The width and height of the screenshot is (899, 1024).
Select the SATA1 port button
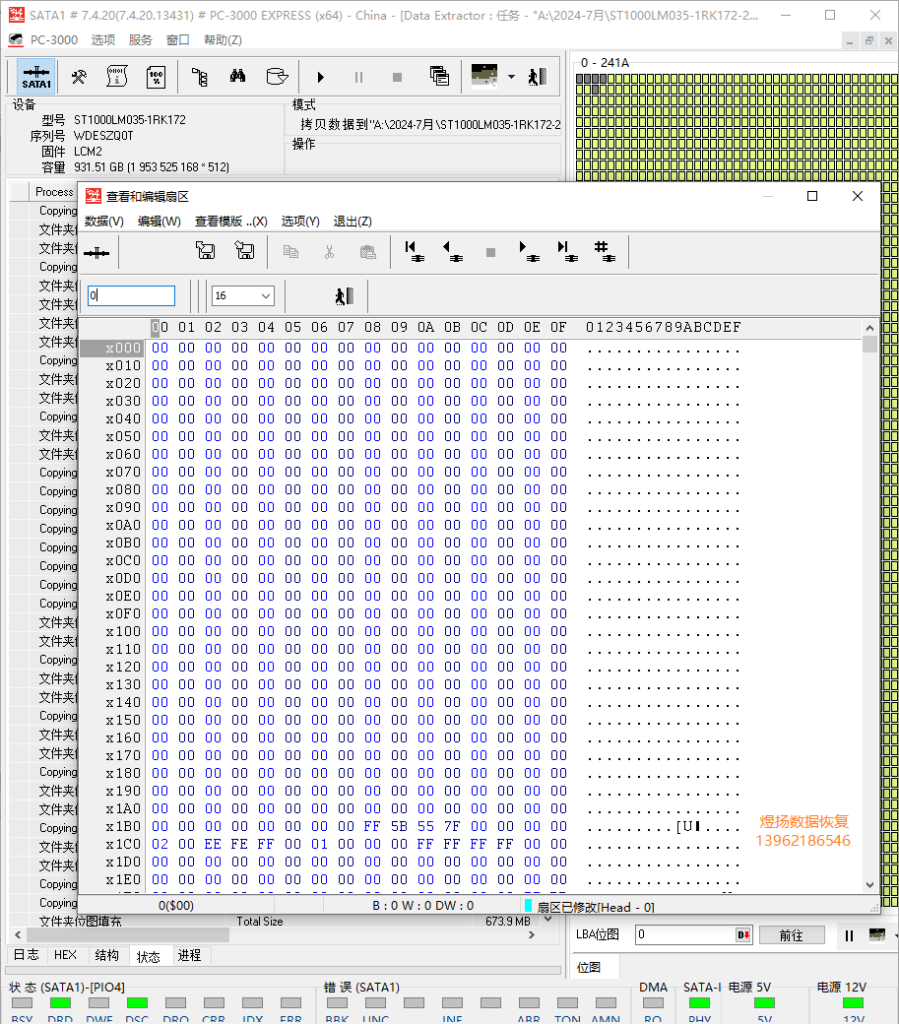coord(36,77)
